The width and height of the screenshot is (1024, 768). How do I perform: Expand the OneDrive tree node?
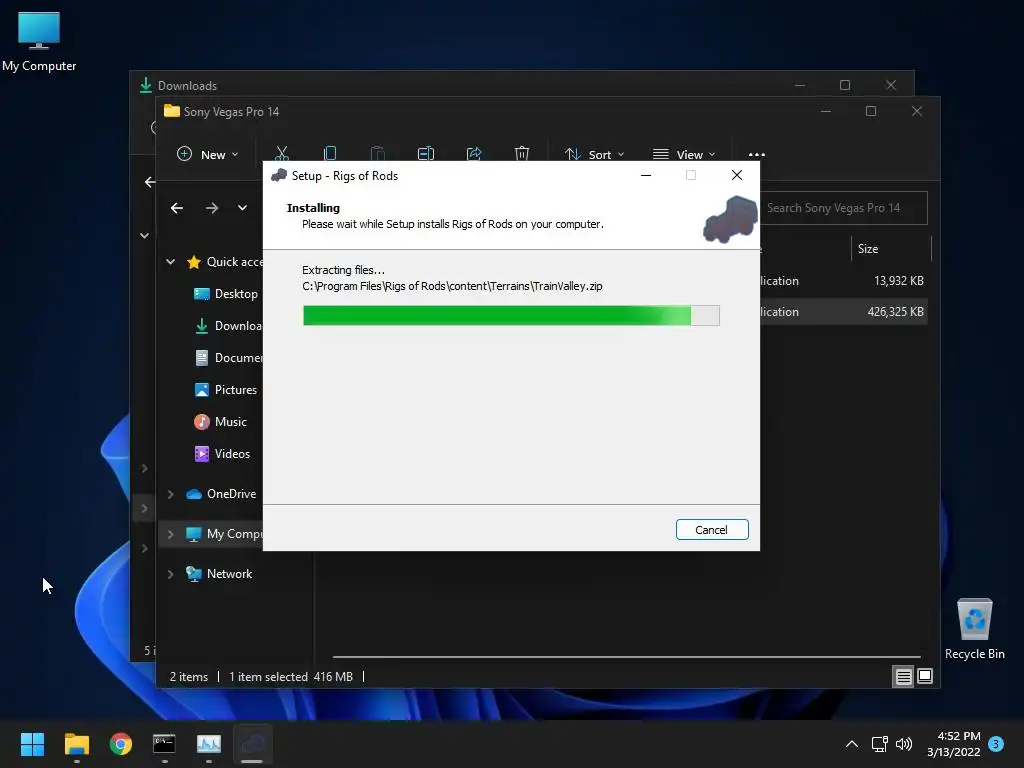tap(170, 494)
